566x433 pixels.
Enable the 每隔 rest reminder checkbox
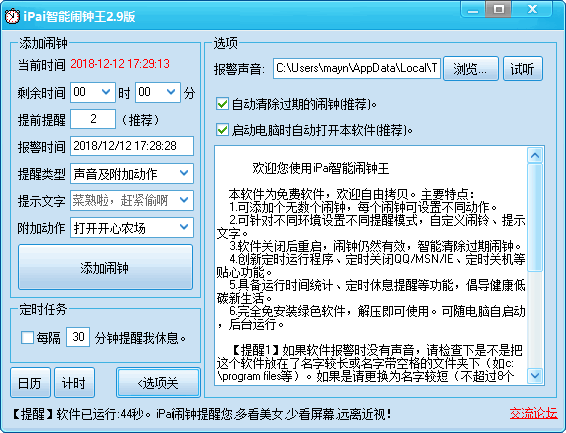[x=27, y=338]
